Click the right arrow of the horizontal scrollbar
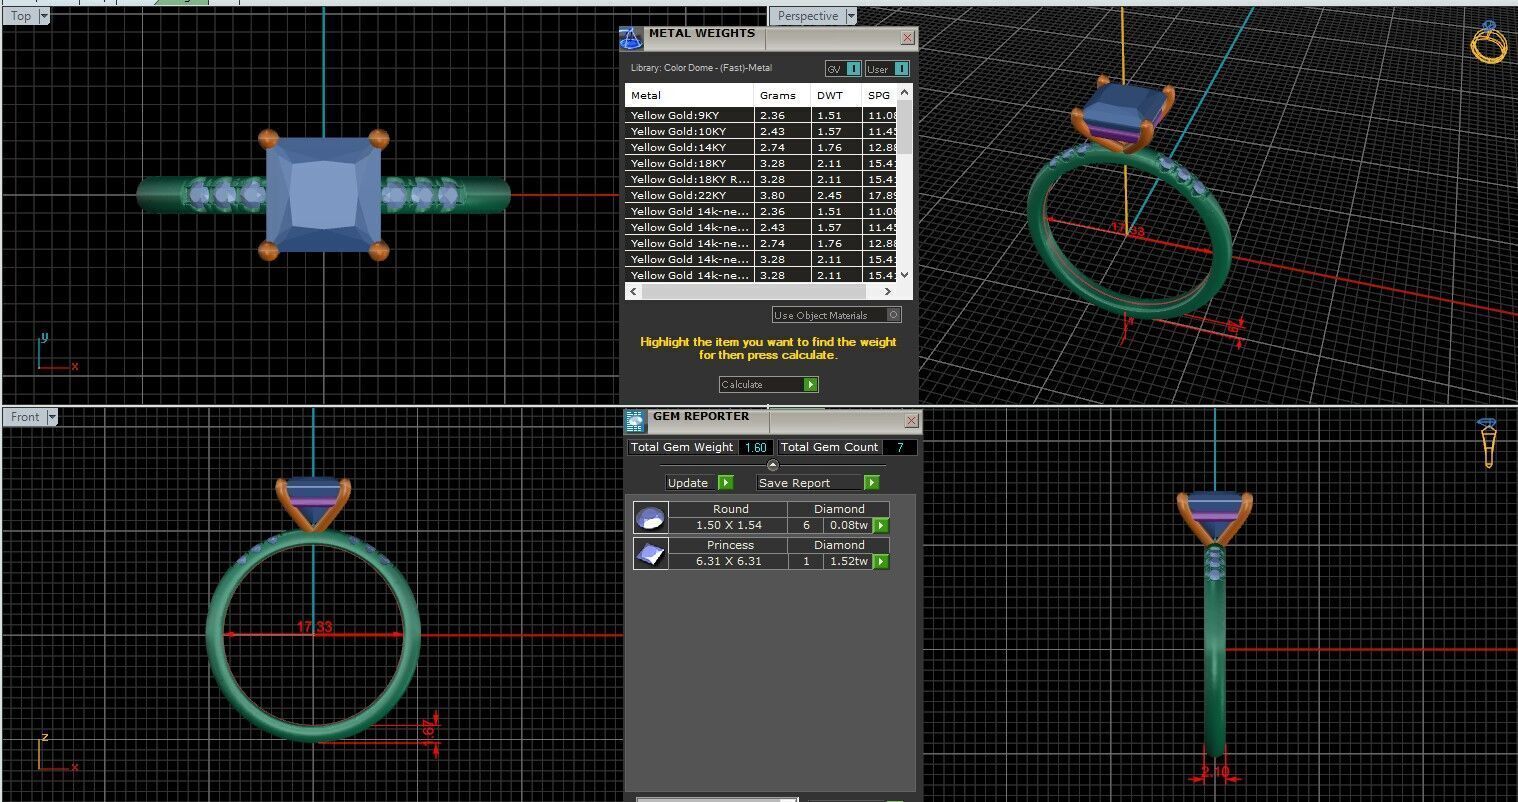Viewport: 1518px width, 802px height. (x=887, y=291)
